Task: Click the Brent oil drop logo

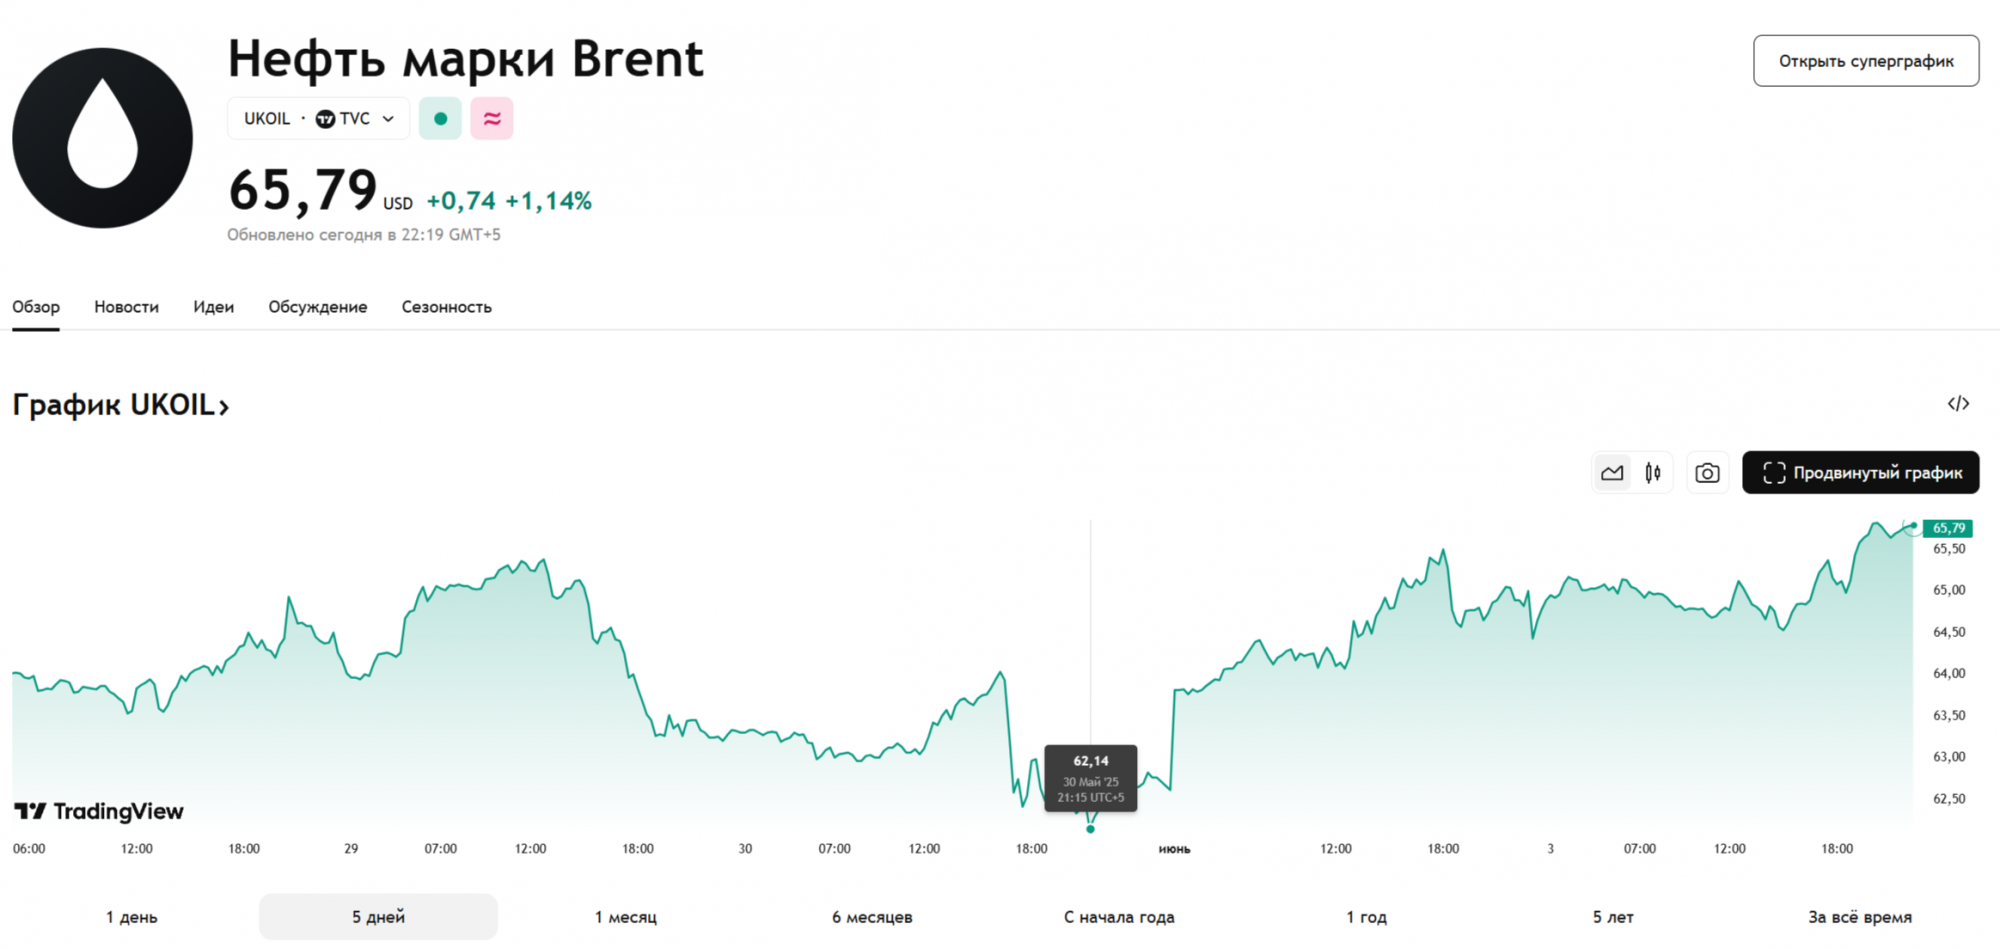Action: click(x=102, y=138)
